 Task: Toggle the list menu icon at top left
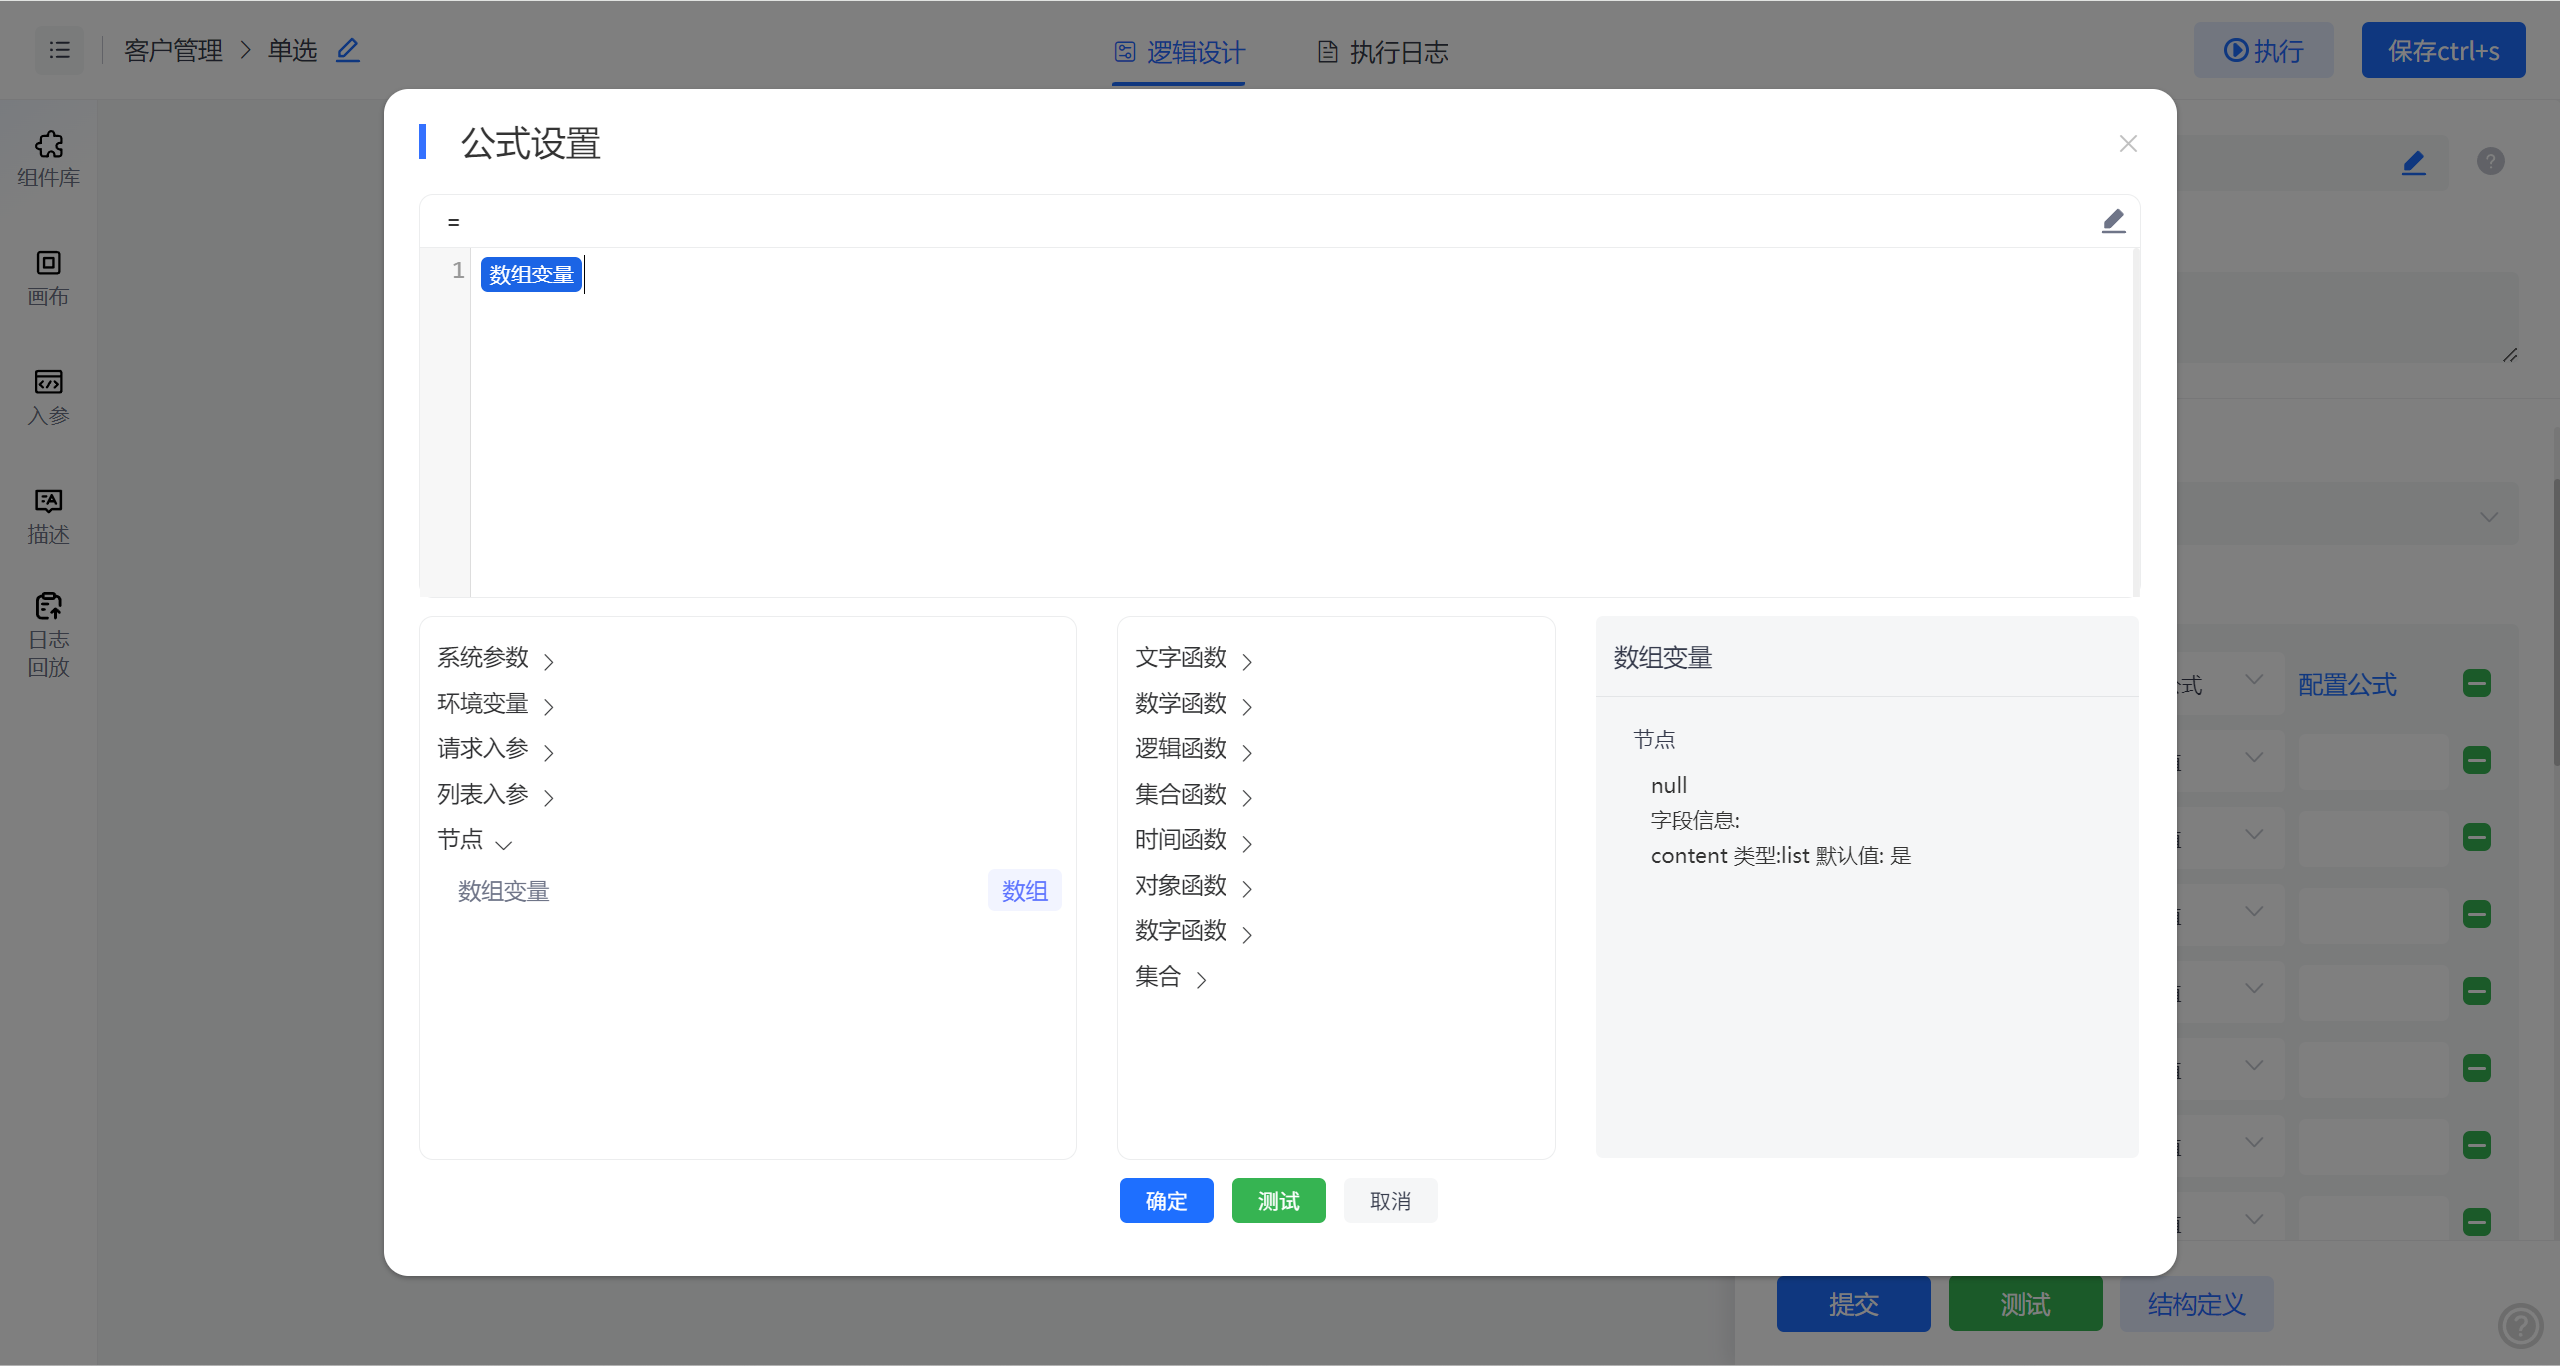(x=60, y=50)
